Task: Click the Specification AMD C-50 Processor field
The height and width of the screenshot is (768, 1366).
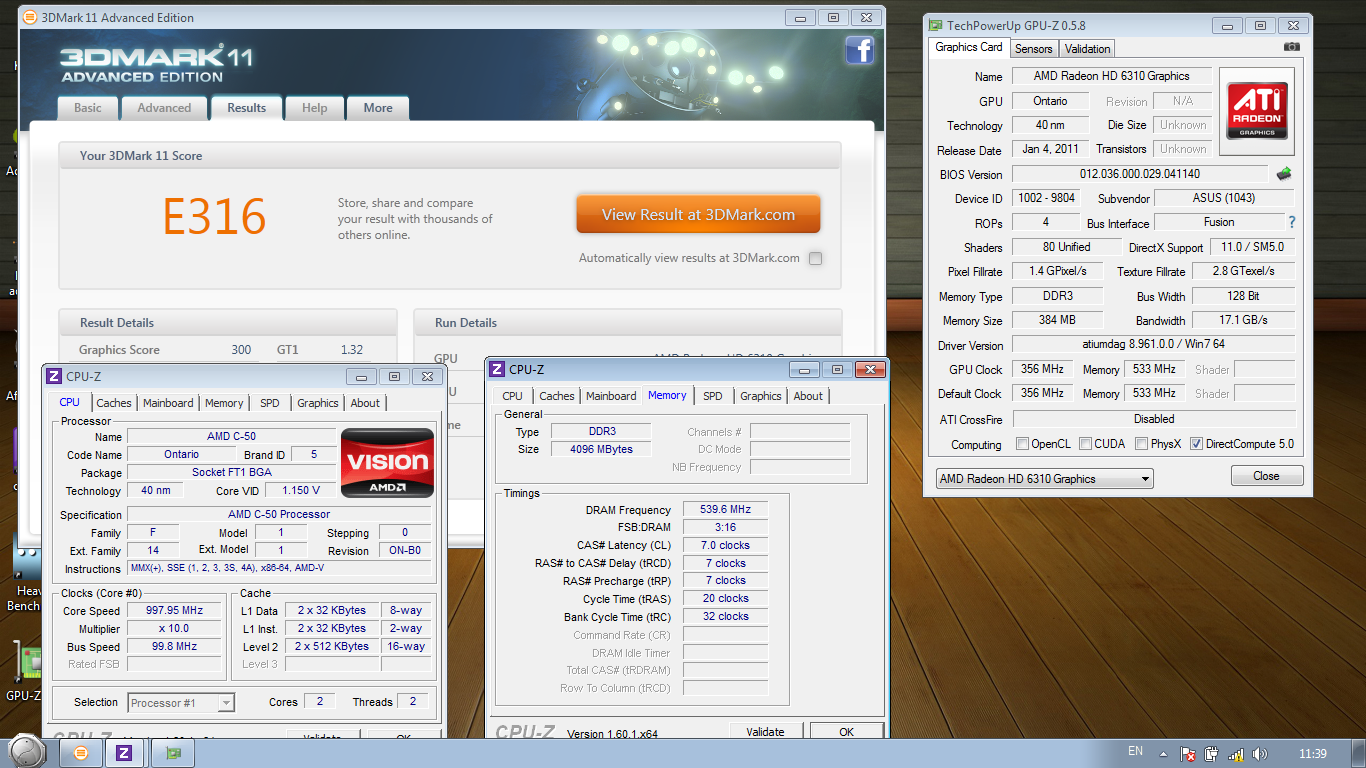Action: (x=279, y=515)
